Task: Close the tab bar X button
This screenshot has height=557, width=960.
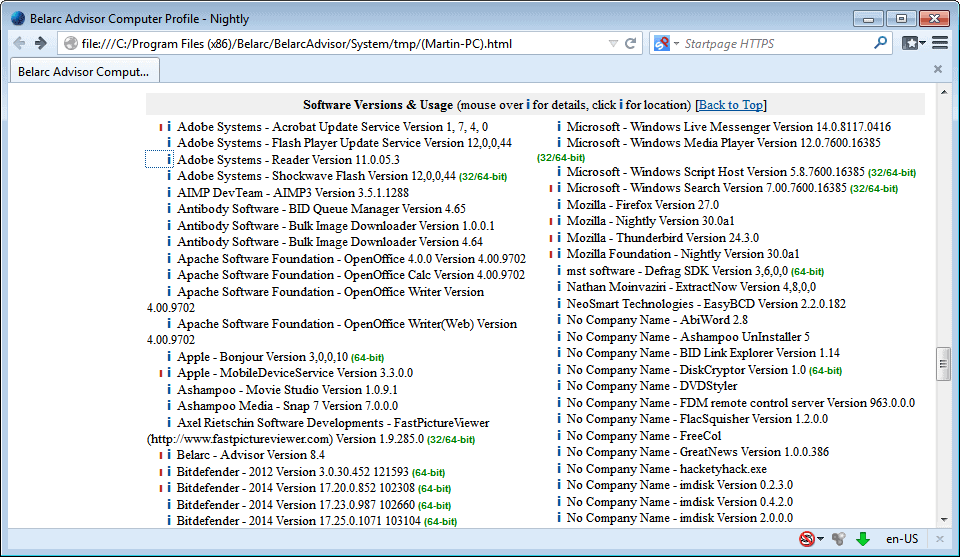Action: coord(937,69)
